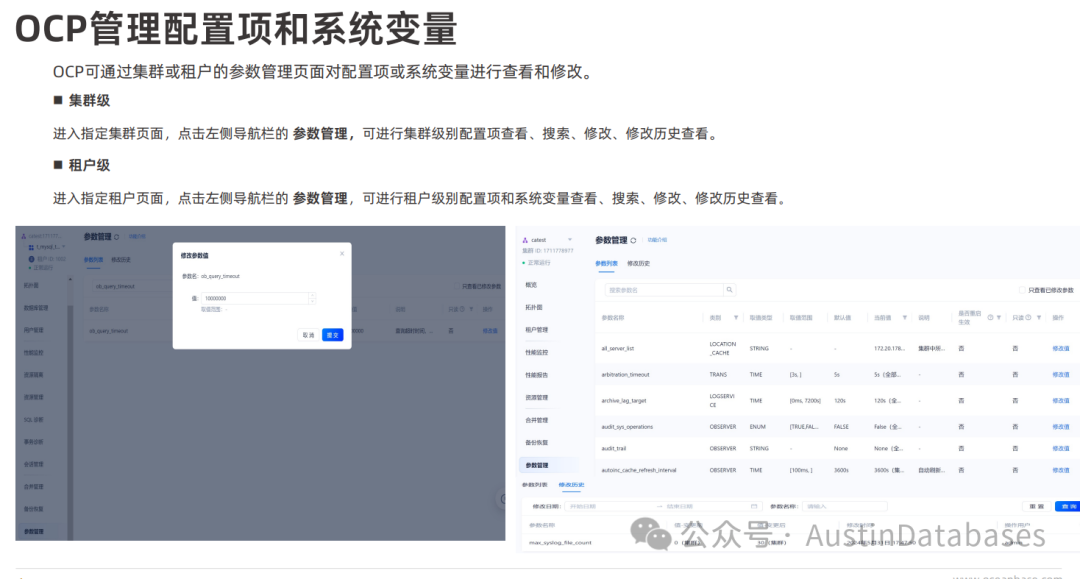This screenshot has height=579, width=1080.
Task: Click 修改值 for audit_sys_operations row
Action: [x=1061, y=426]
